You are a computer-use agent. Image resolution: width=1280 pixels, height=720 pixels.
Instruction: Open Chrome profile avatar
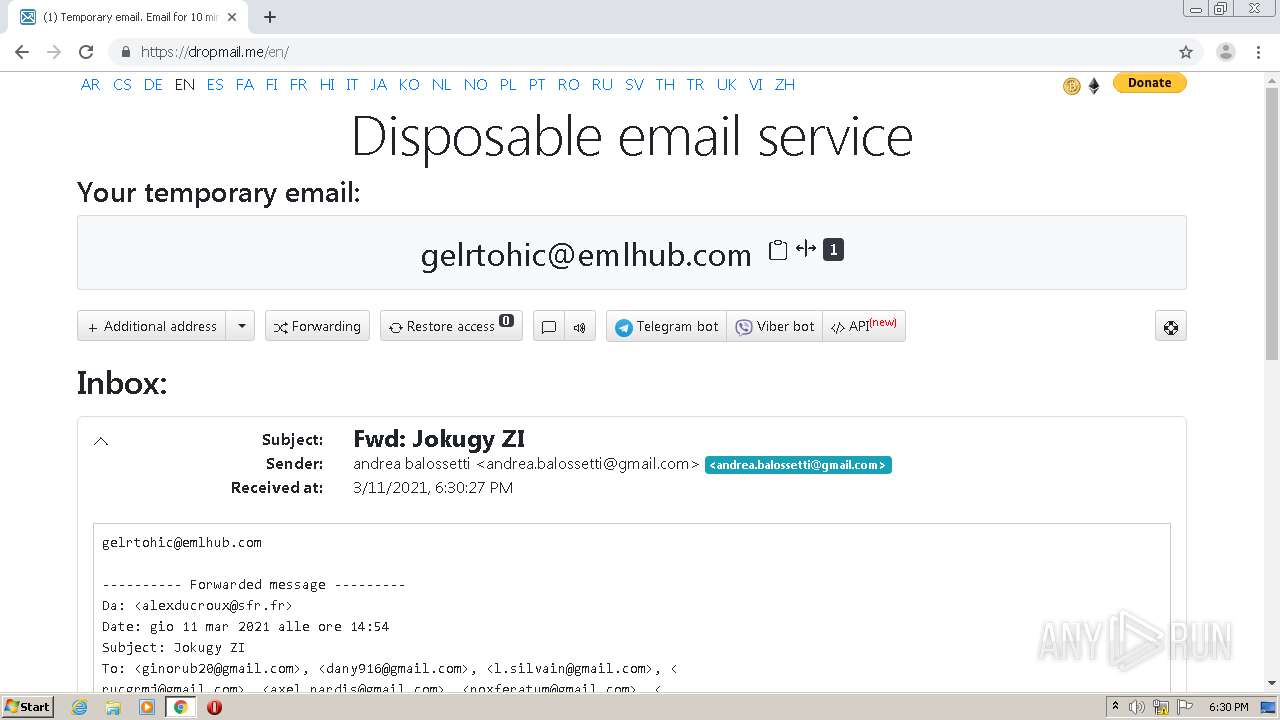(1226, 52)
